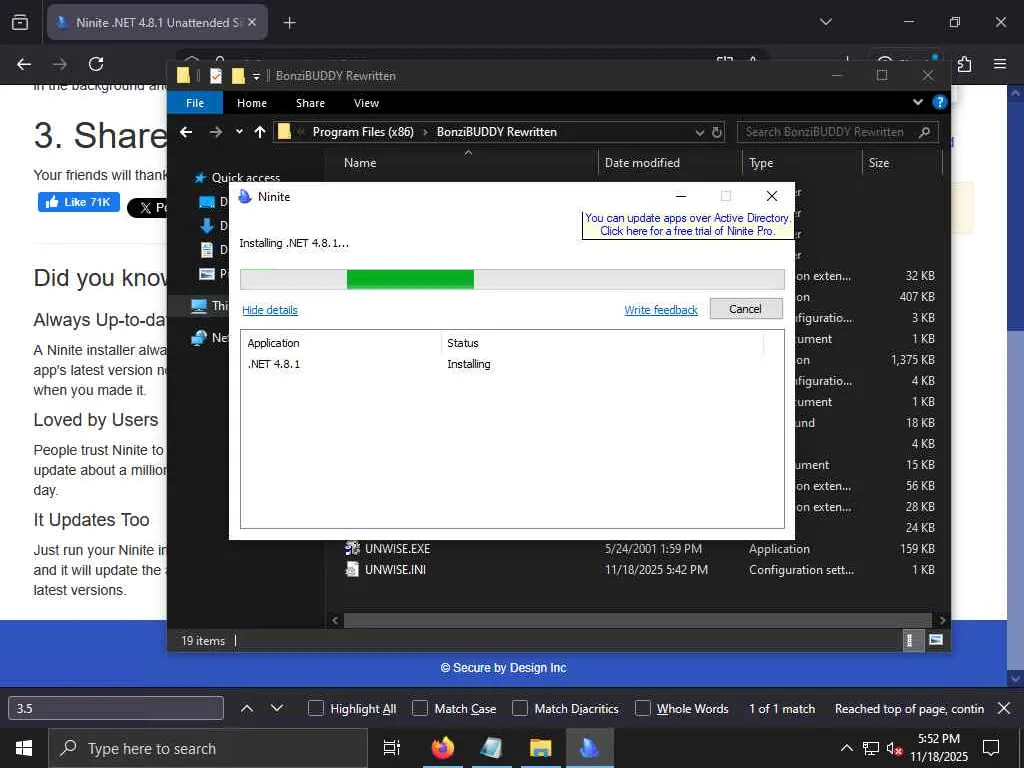Go back in the Explorer window
Viewport: 1024px width, 768px height.
point(186,132)
